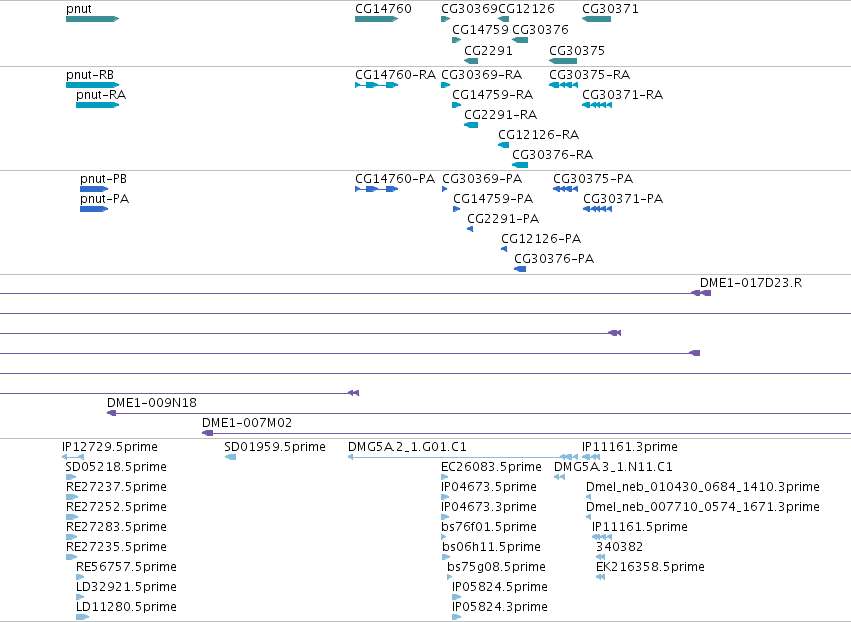The width and height of the screenshot is (851, 622).
Task: Select the CG14760 gene arrow
Action: 377,19
